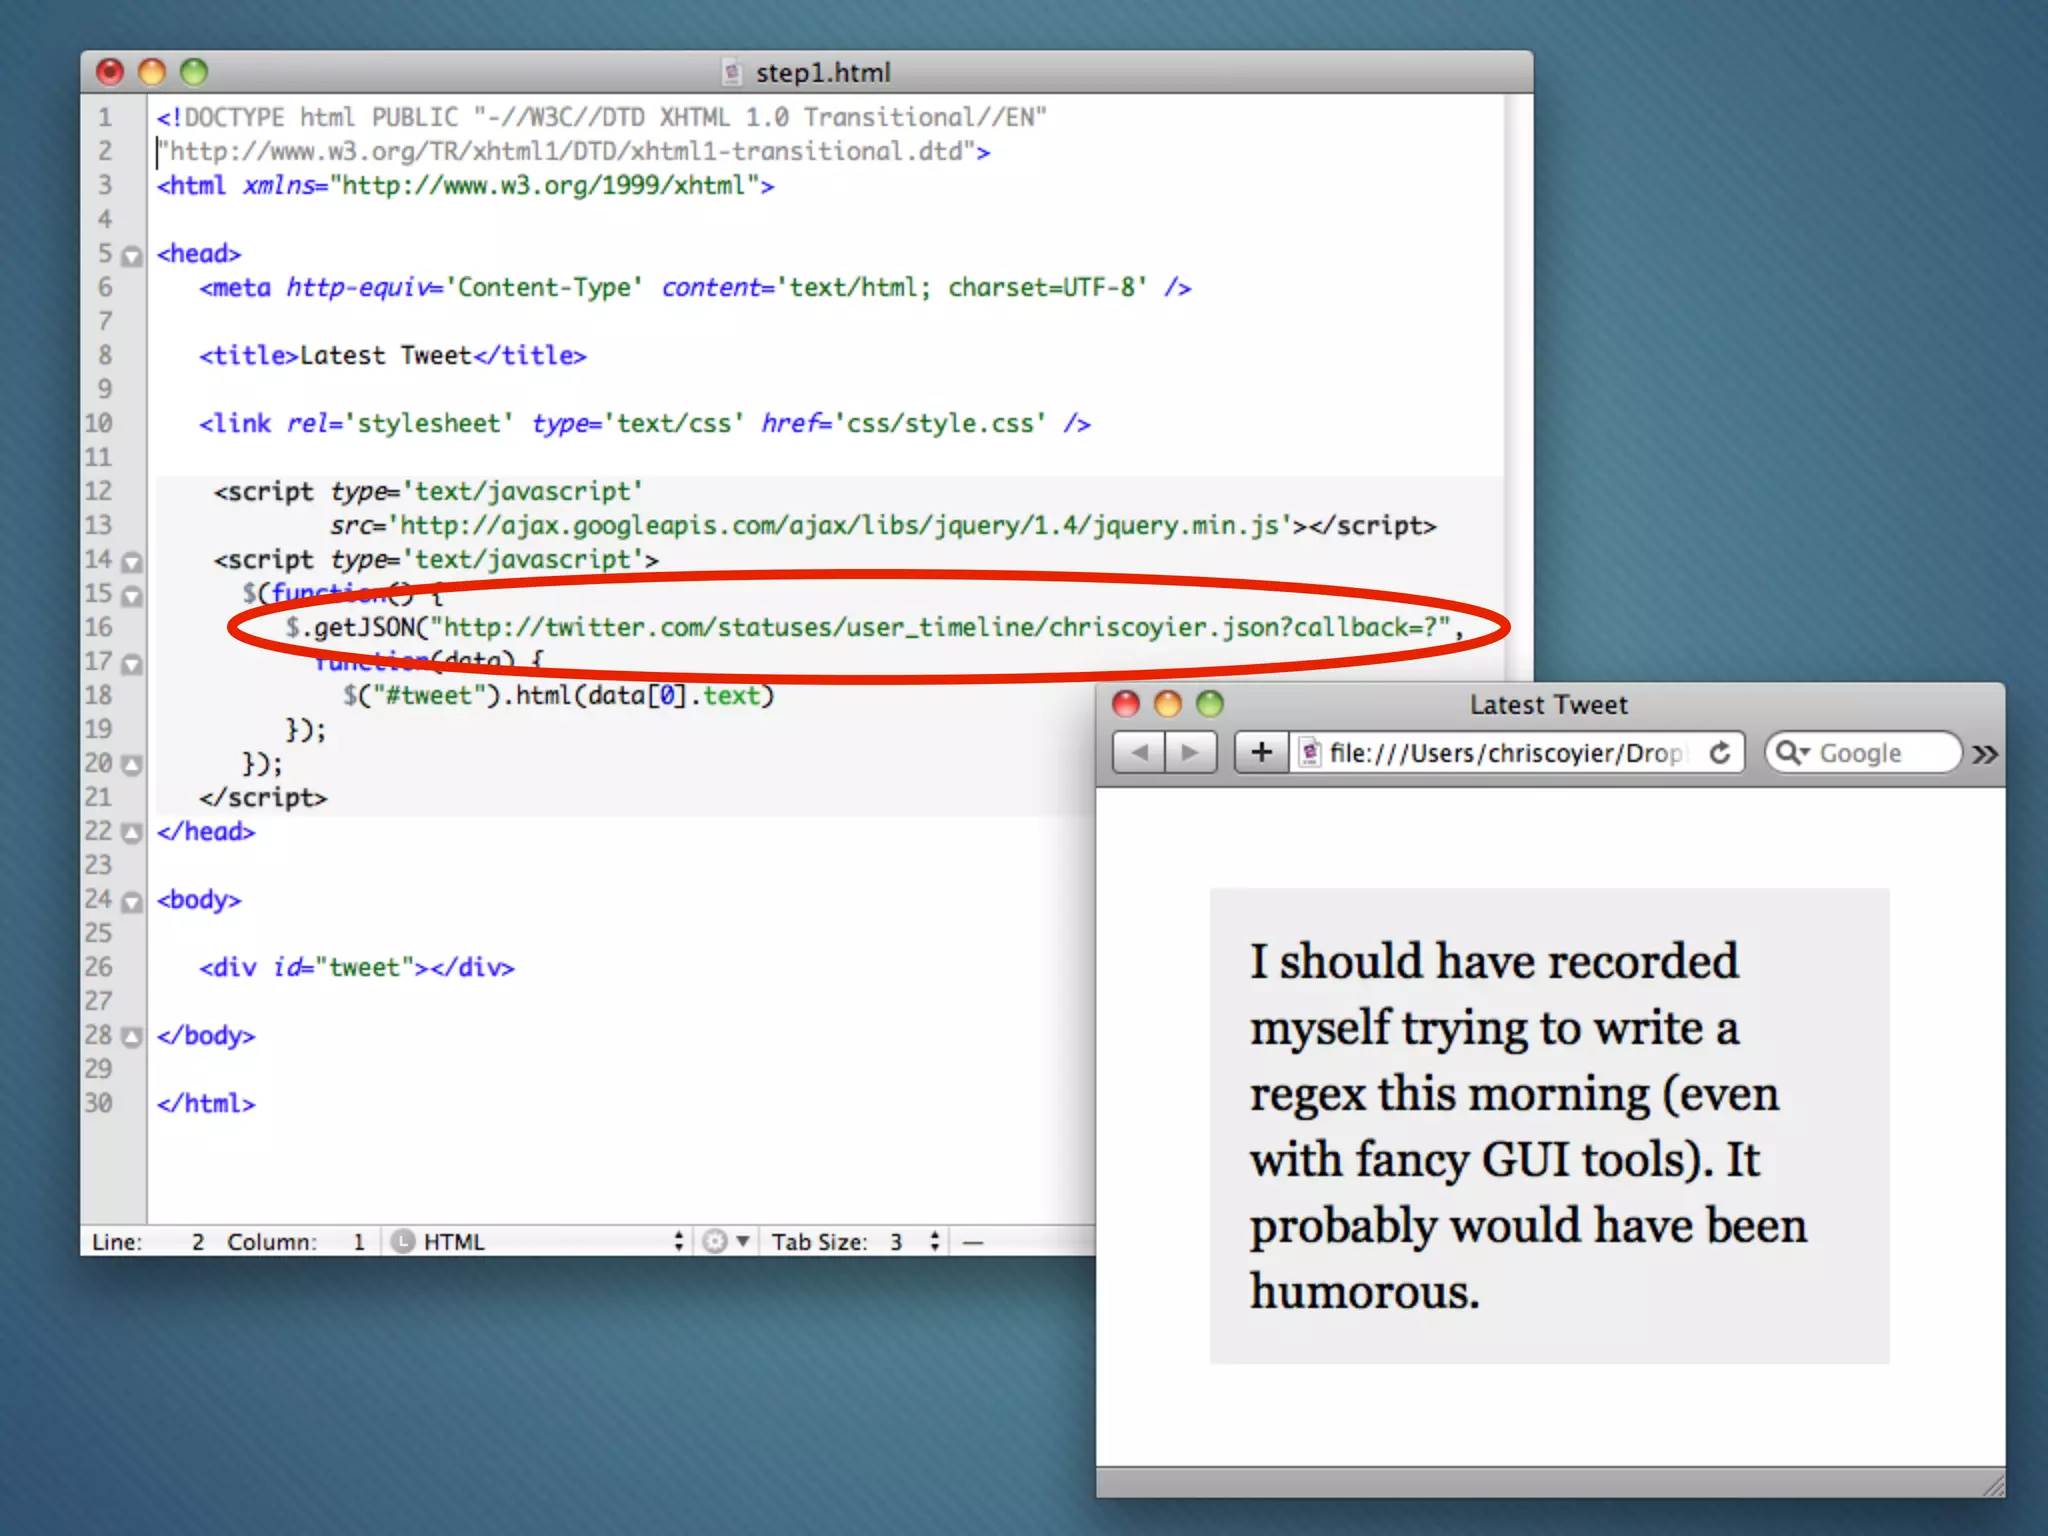
Task: Click the reload icon in address bar
Action: tap(1719, 752)
